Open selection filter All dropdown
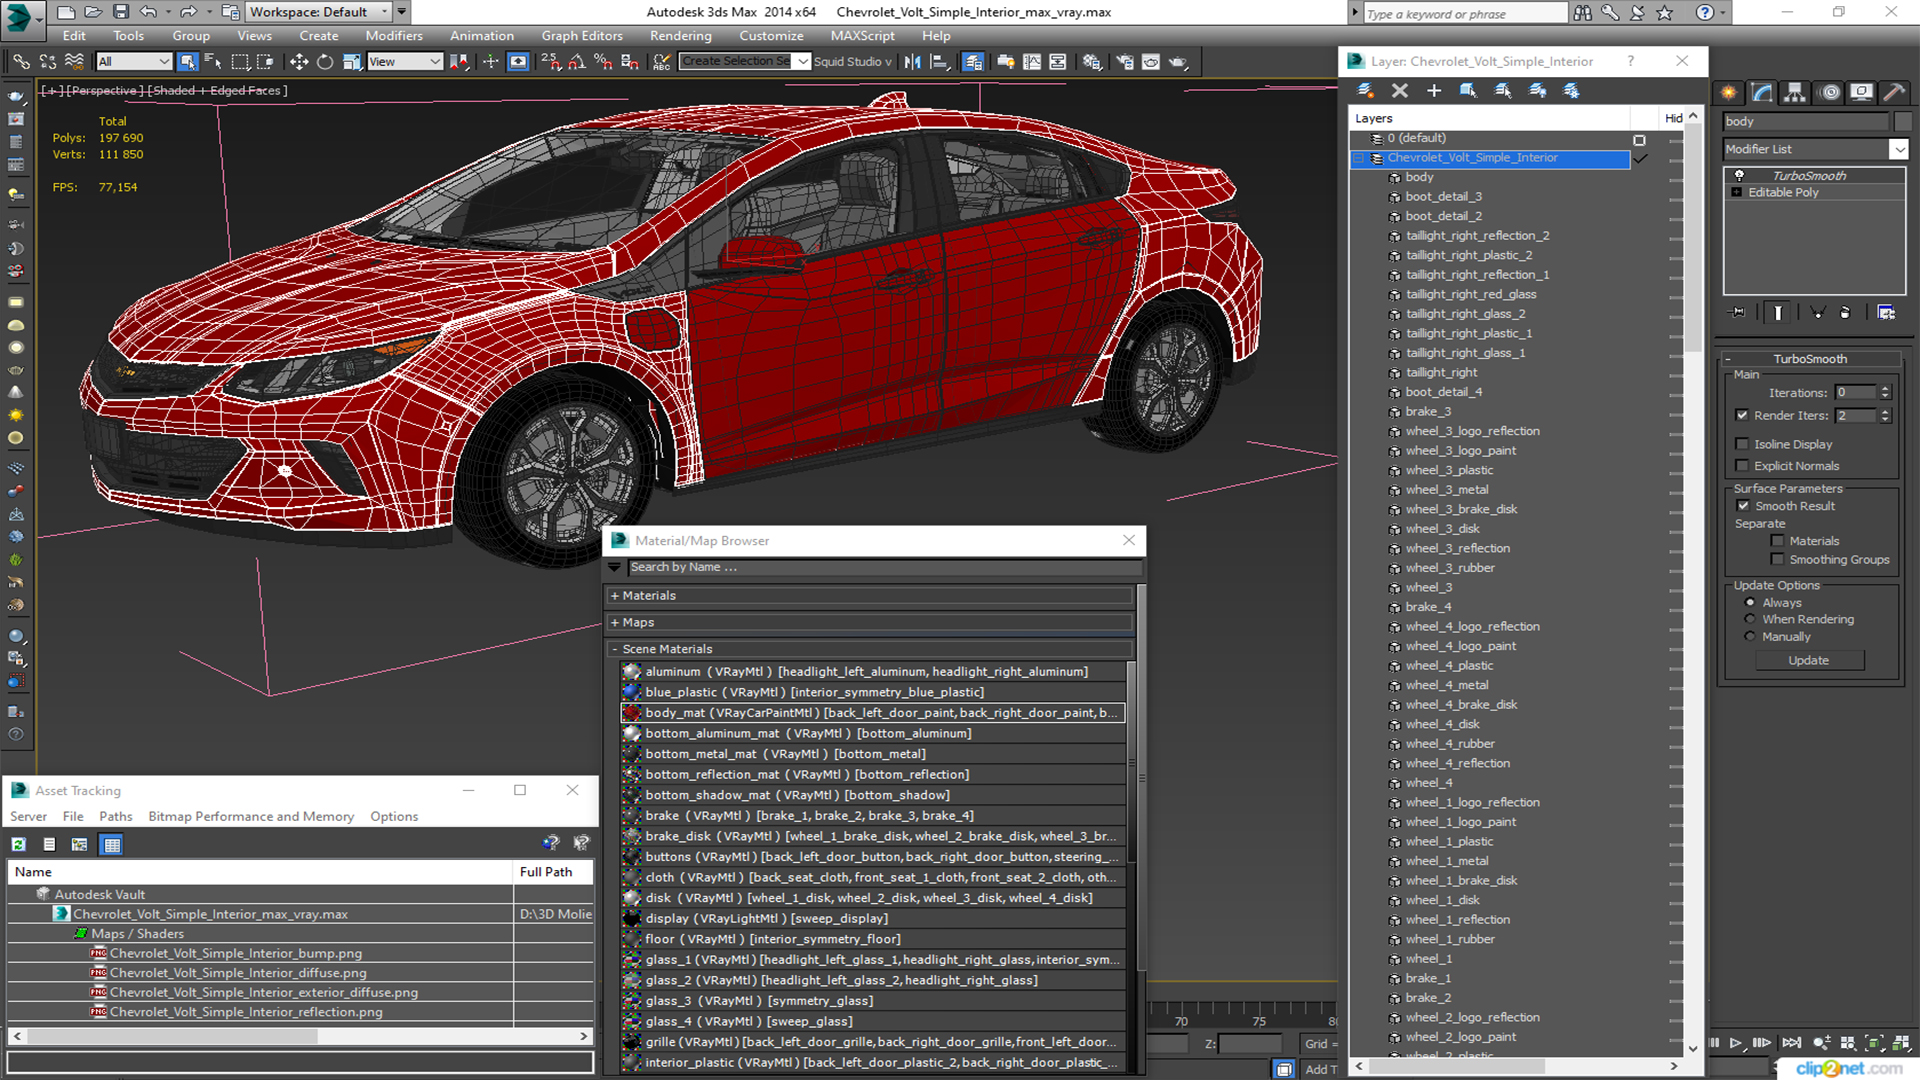 pos(134,62)
